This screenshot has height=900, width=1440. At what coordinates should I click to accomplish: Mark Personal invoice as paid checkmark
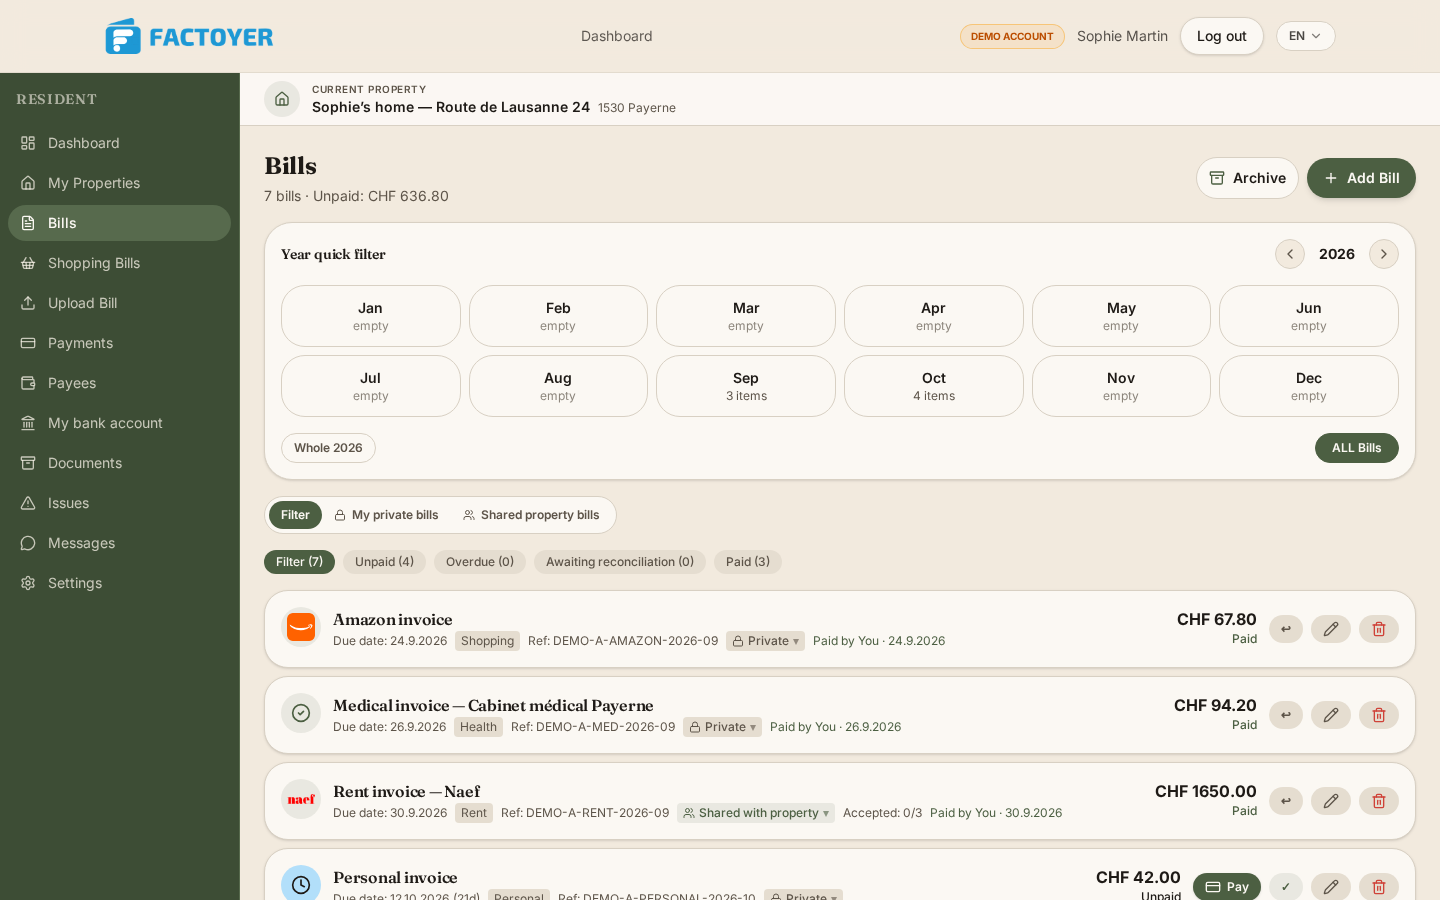[x=1286, y=887]
